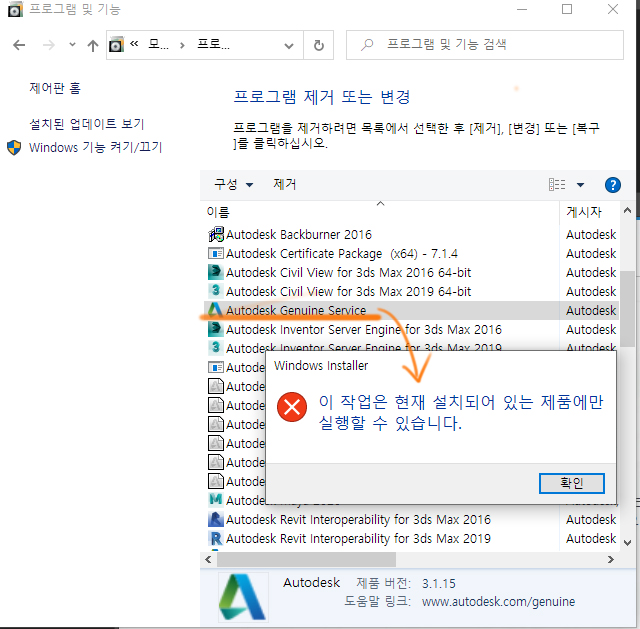Click scroll up arrow of program list
The width and height of the screenshot is (640, 629).
pyautogui.click(x=627, y=211)
